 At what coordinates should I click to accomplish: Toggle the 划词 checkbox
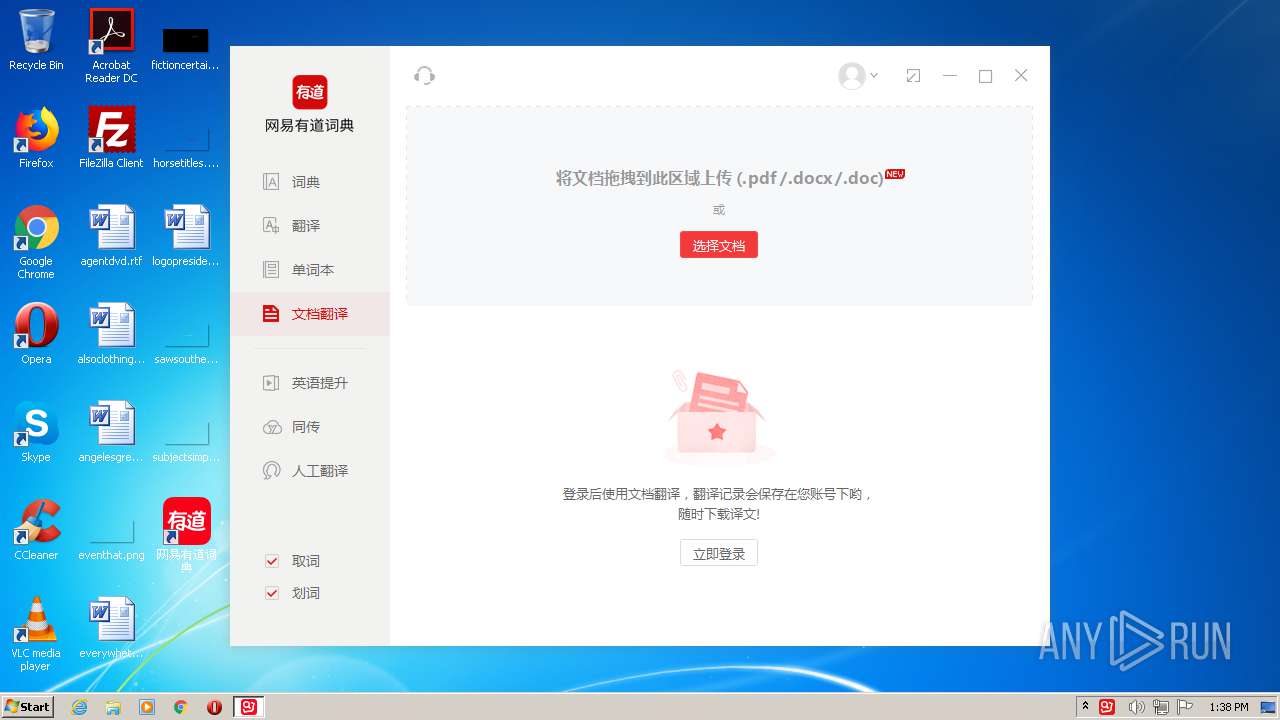point(271,593)
